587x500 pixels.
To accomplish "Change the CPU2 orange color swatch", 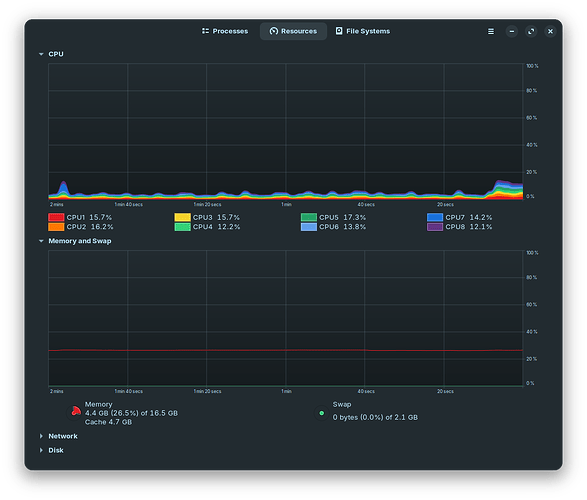I will pyautogui.click(x=56, y=227).
